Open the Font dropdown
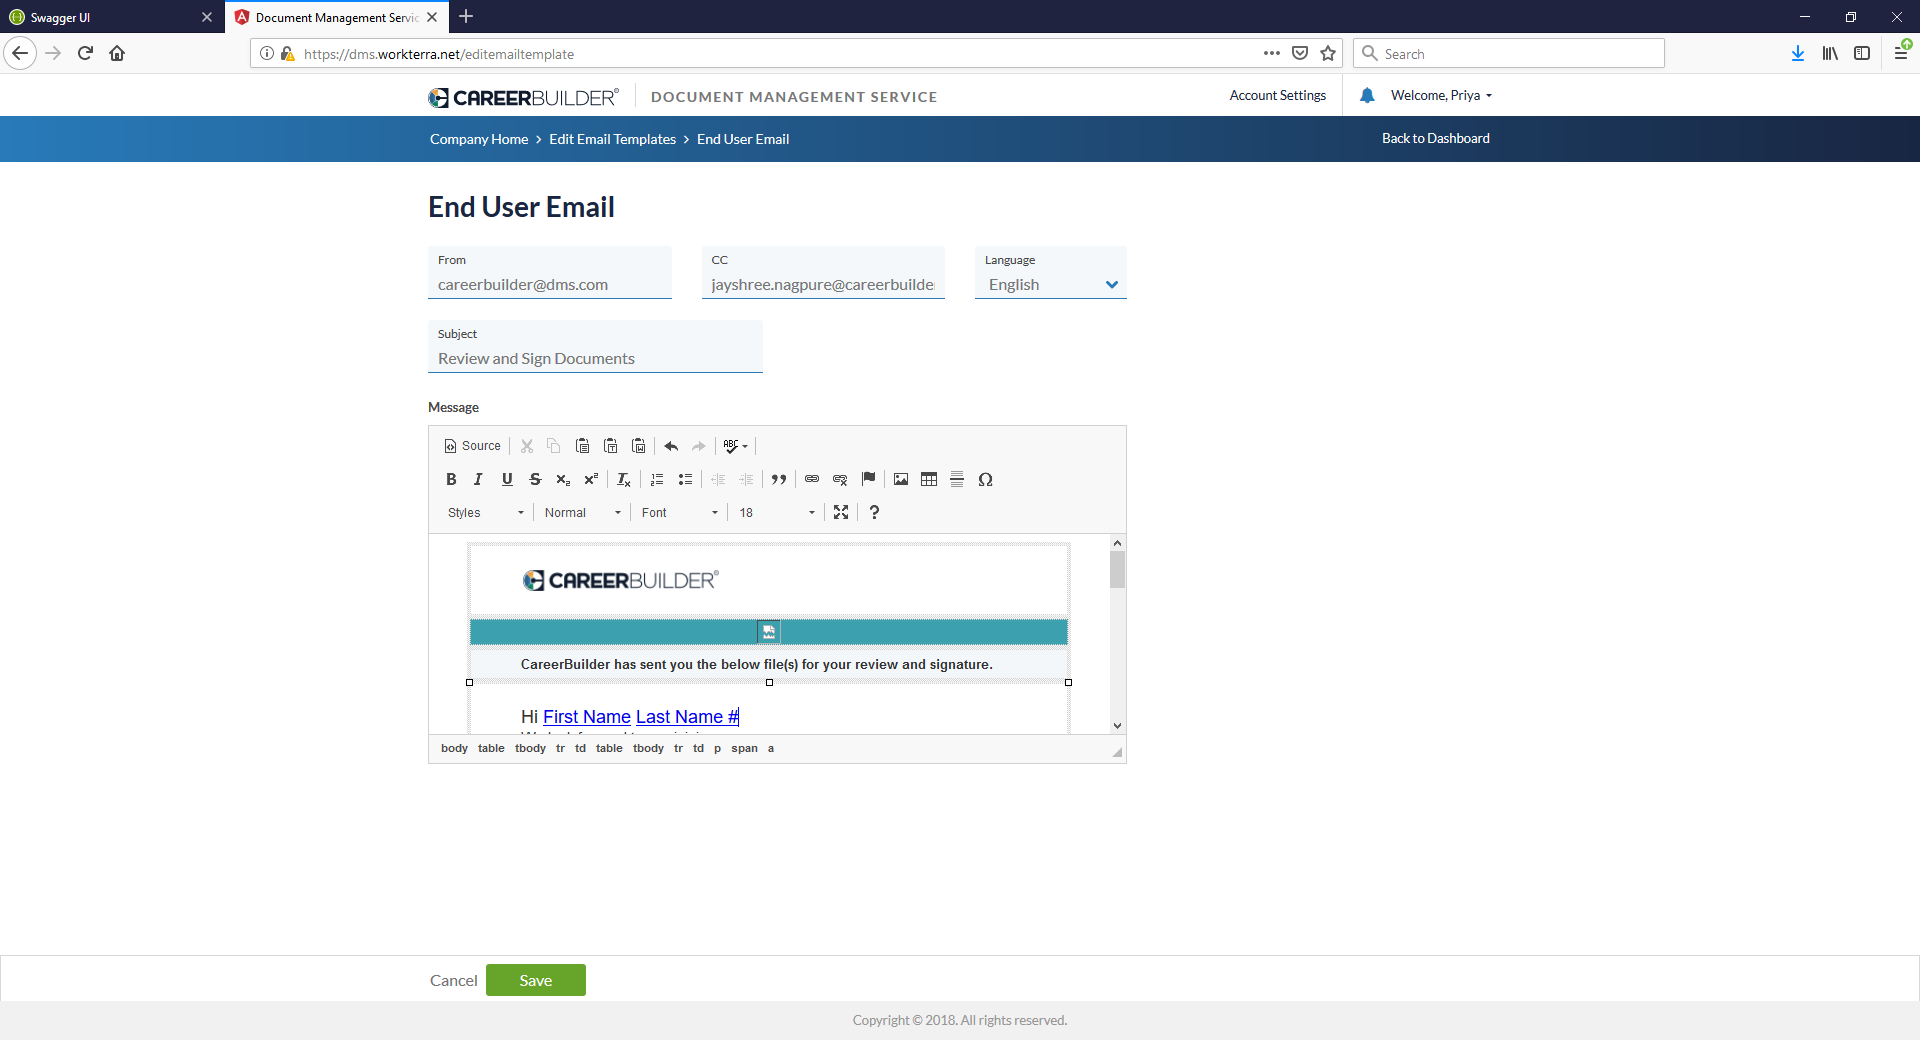This screenshot has width=1920, height=1040. click(x=679, y=512)
